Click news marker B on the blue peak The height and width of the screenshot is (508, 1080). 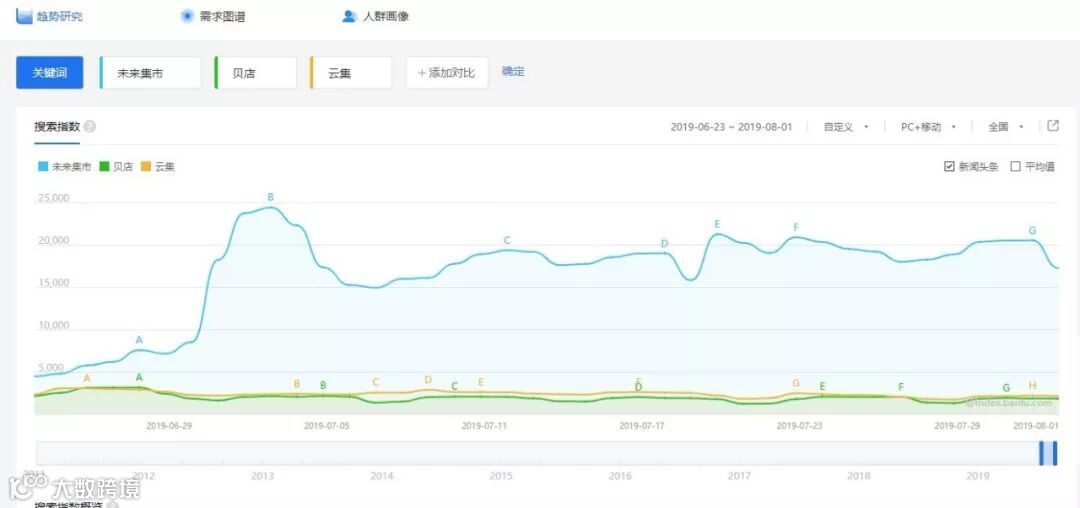click(x=271, y=198)
